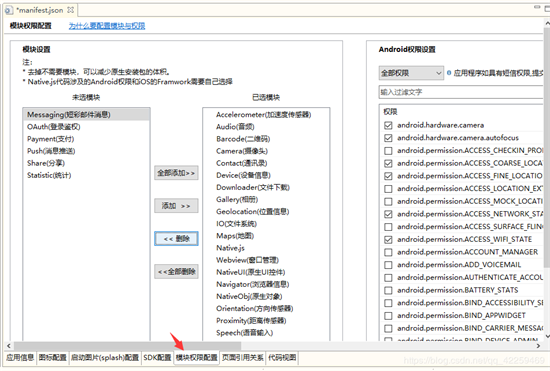Select Downloader(文件下载) module
550x371 pixels.
(266, 187)
